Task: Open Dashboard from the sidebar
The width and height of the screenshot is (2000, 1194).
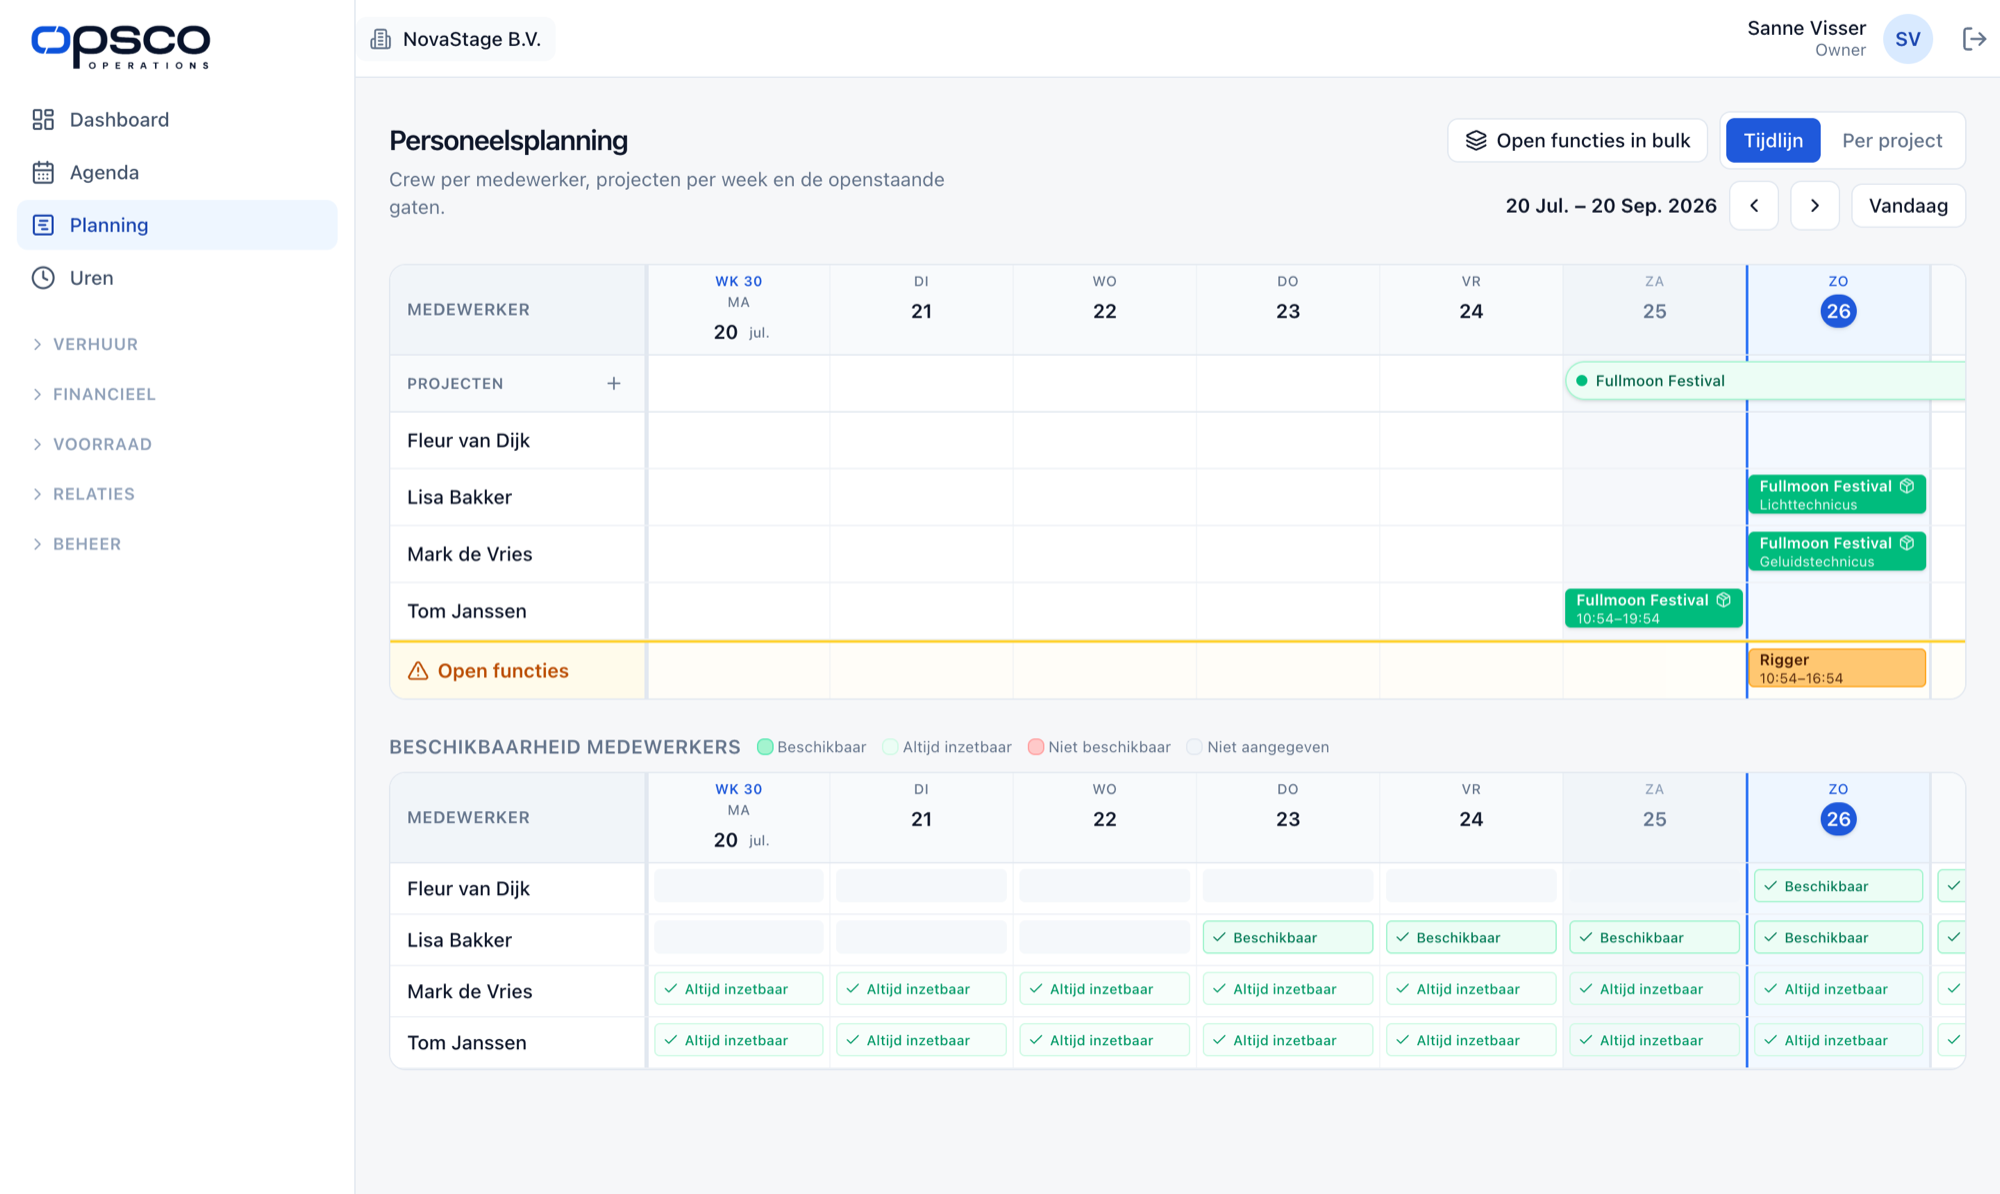Action: click(177, 120)
